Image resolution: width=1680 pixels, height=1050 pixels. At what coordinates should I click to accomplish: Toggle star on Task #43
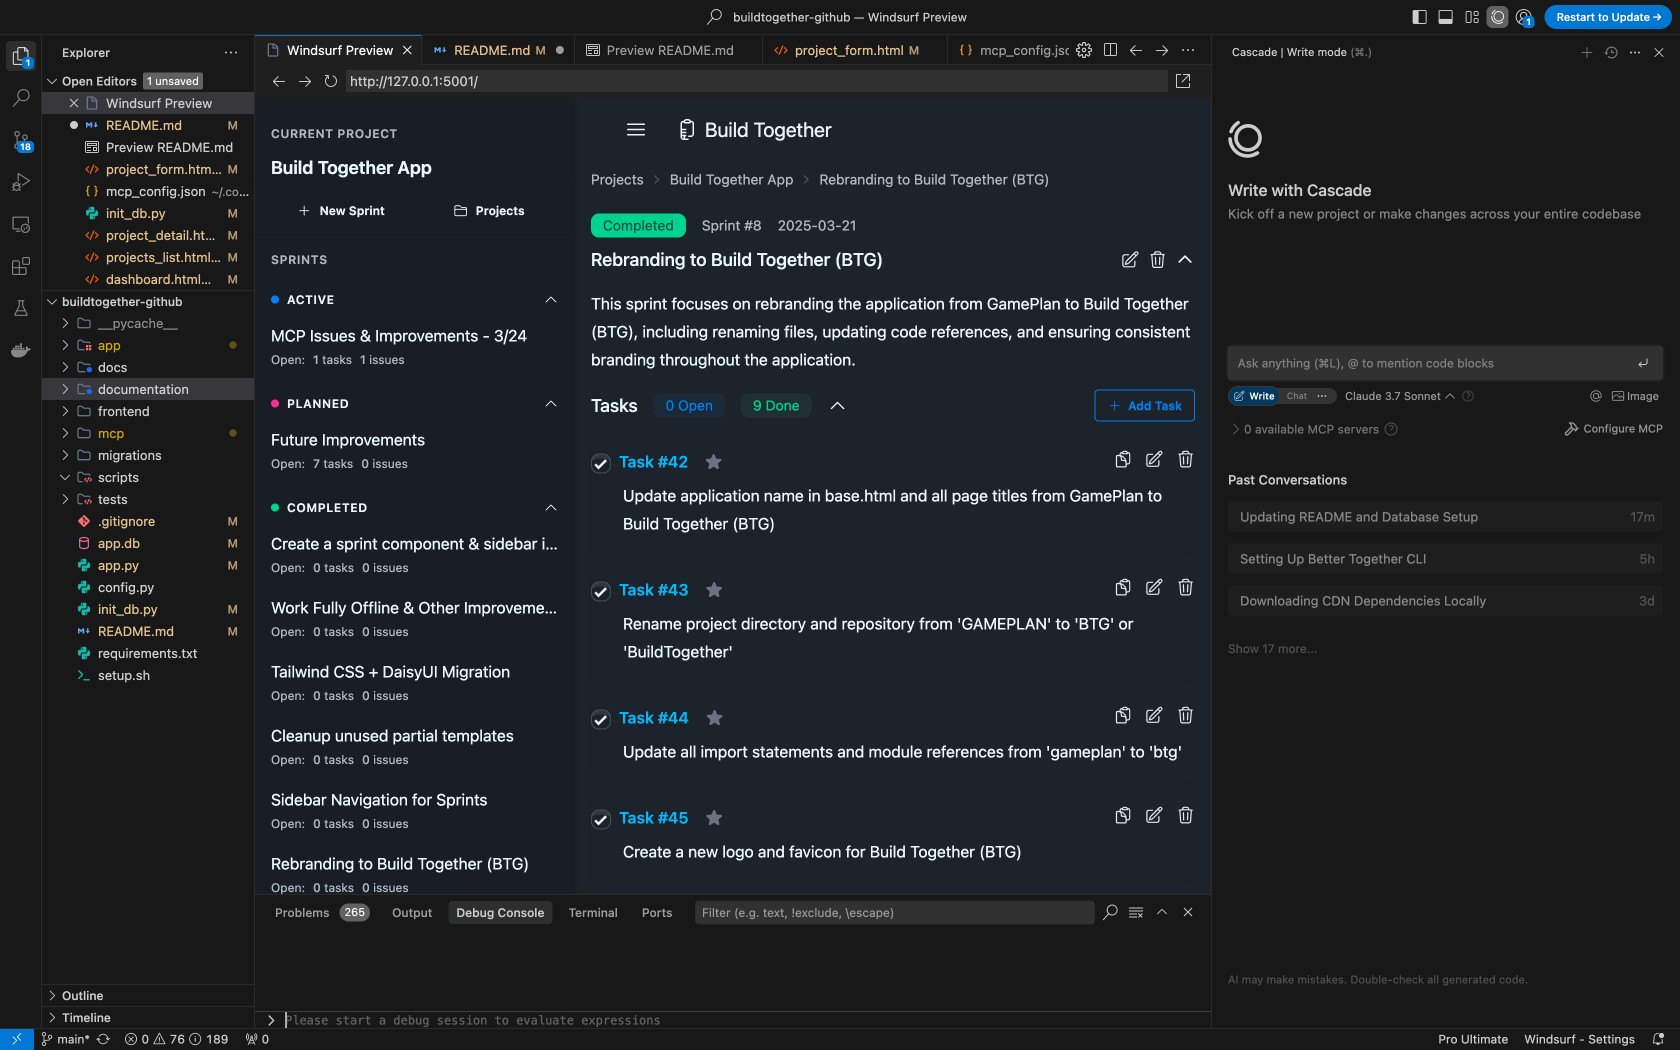tap(714, 590)
